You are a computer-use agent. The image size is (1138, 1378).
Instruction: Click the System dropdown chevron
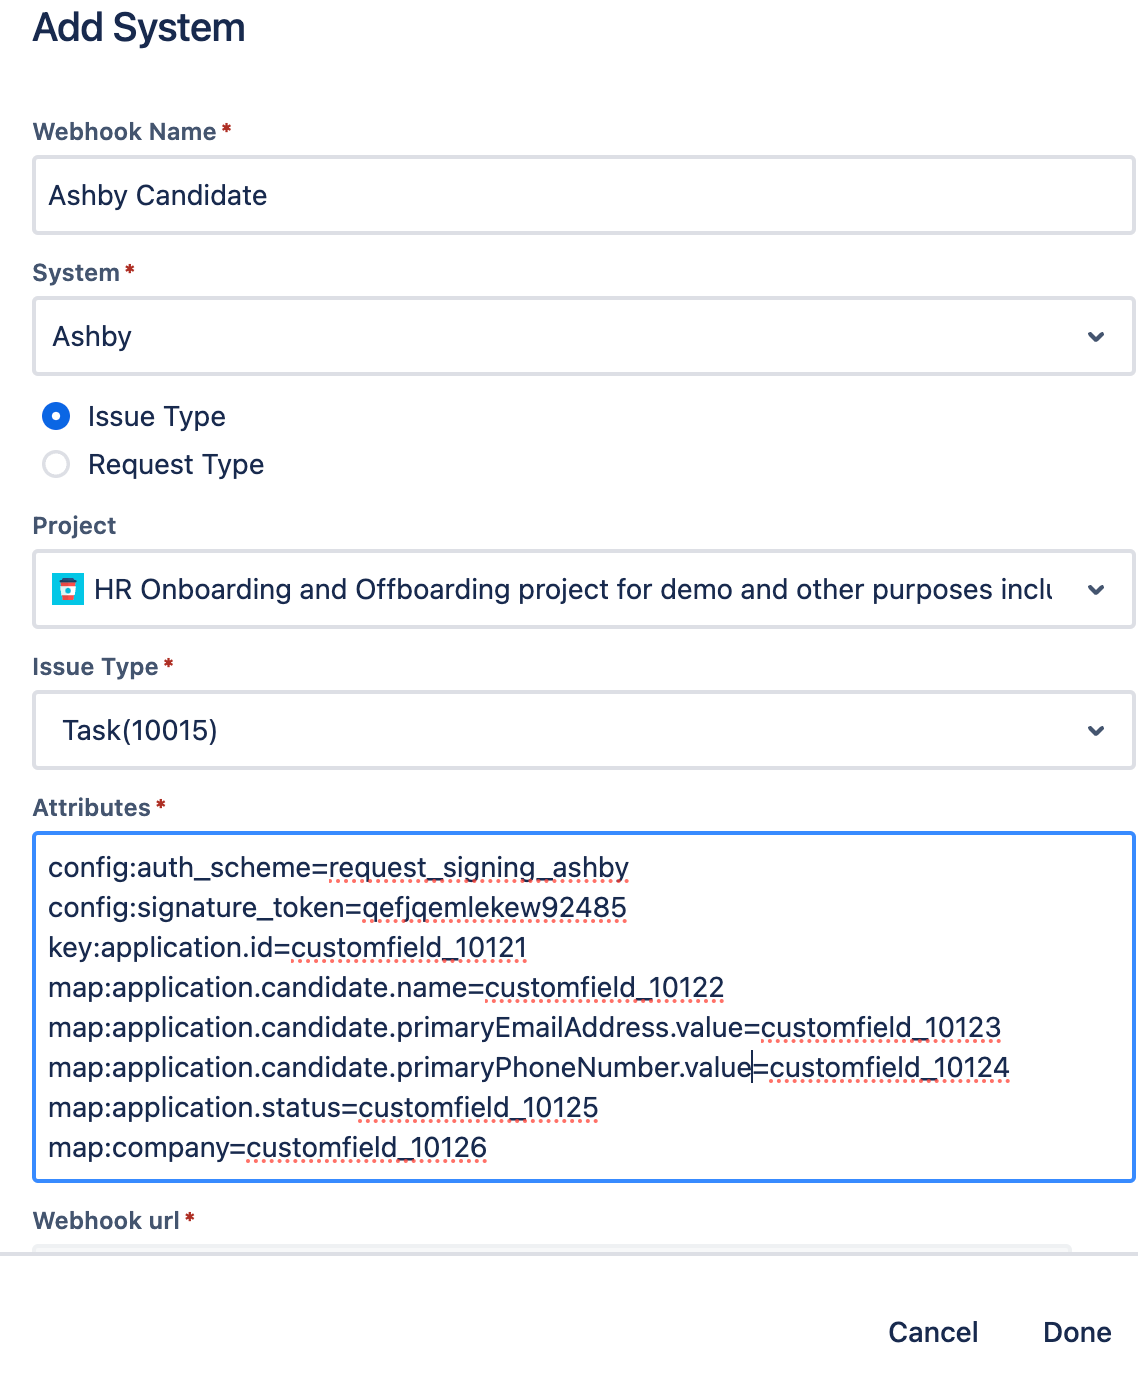click(1095, 337)
